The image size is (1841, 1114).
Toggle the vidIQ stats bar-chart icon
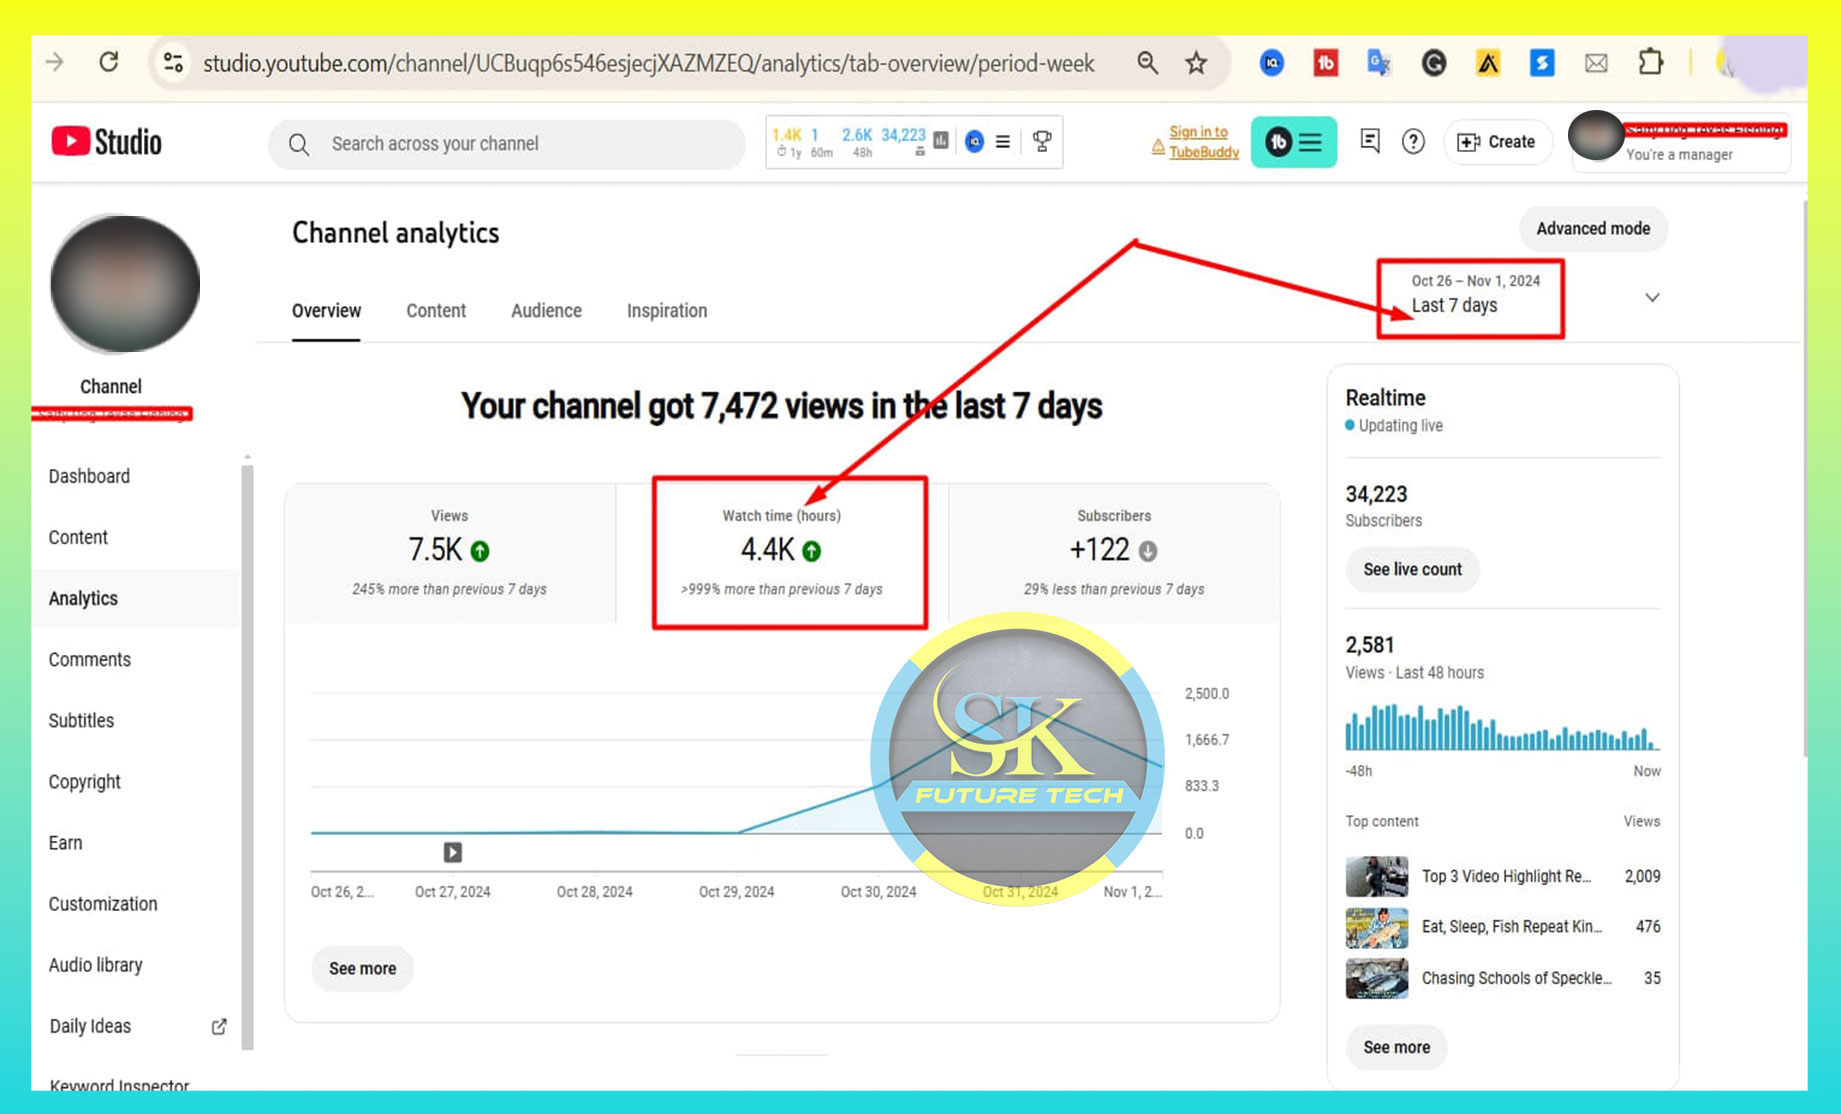[x=940, y=142]
